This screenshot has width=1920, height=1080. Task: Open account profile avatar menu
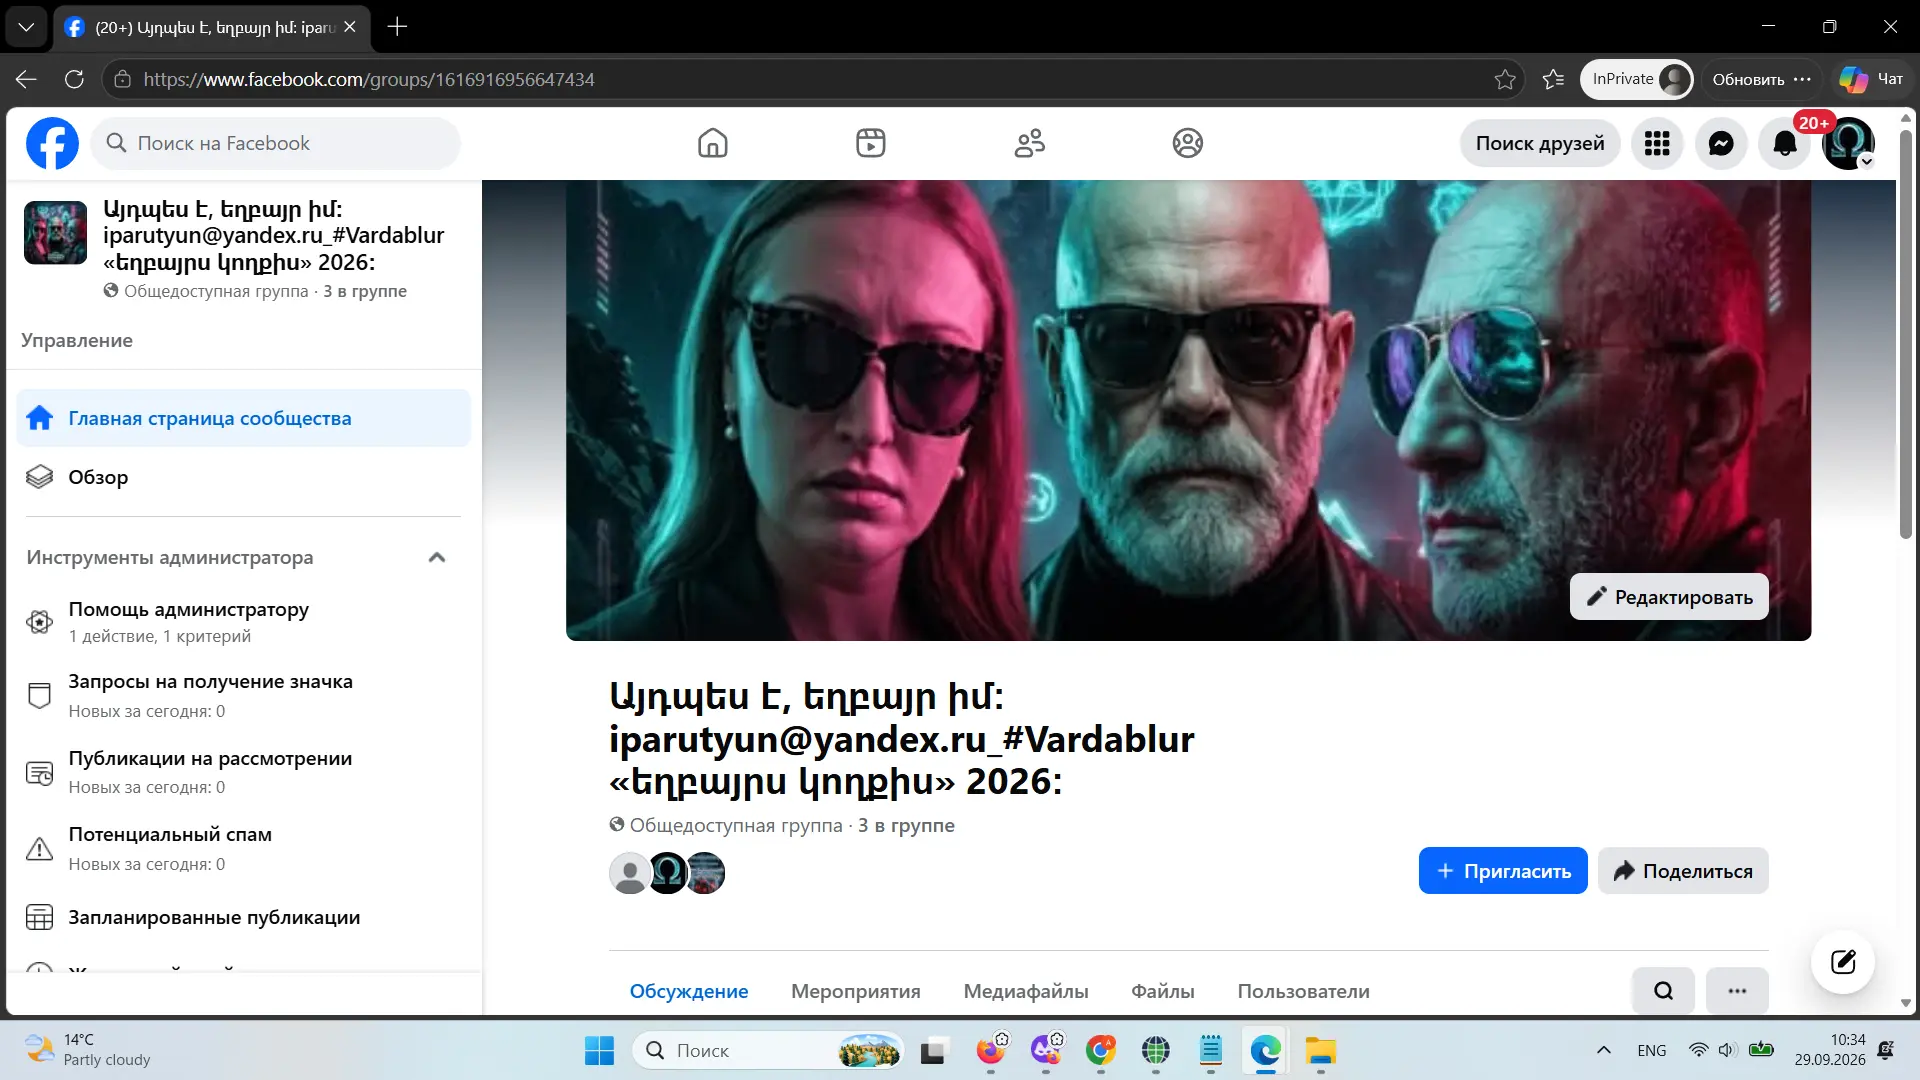pos(1848,144)
